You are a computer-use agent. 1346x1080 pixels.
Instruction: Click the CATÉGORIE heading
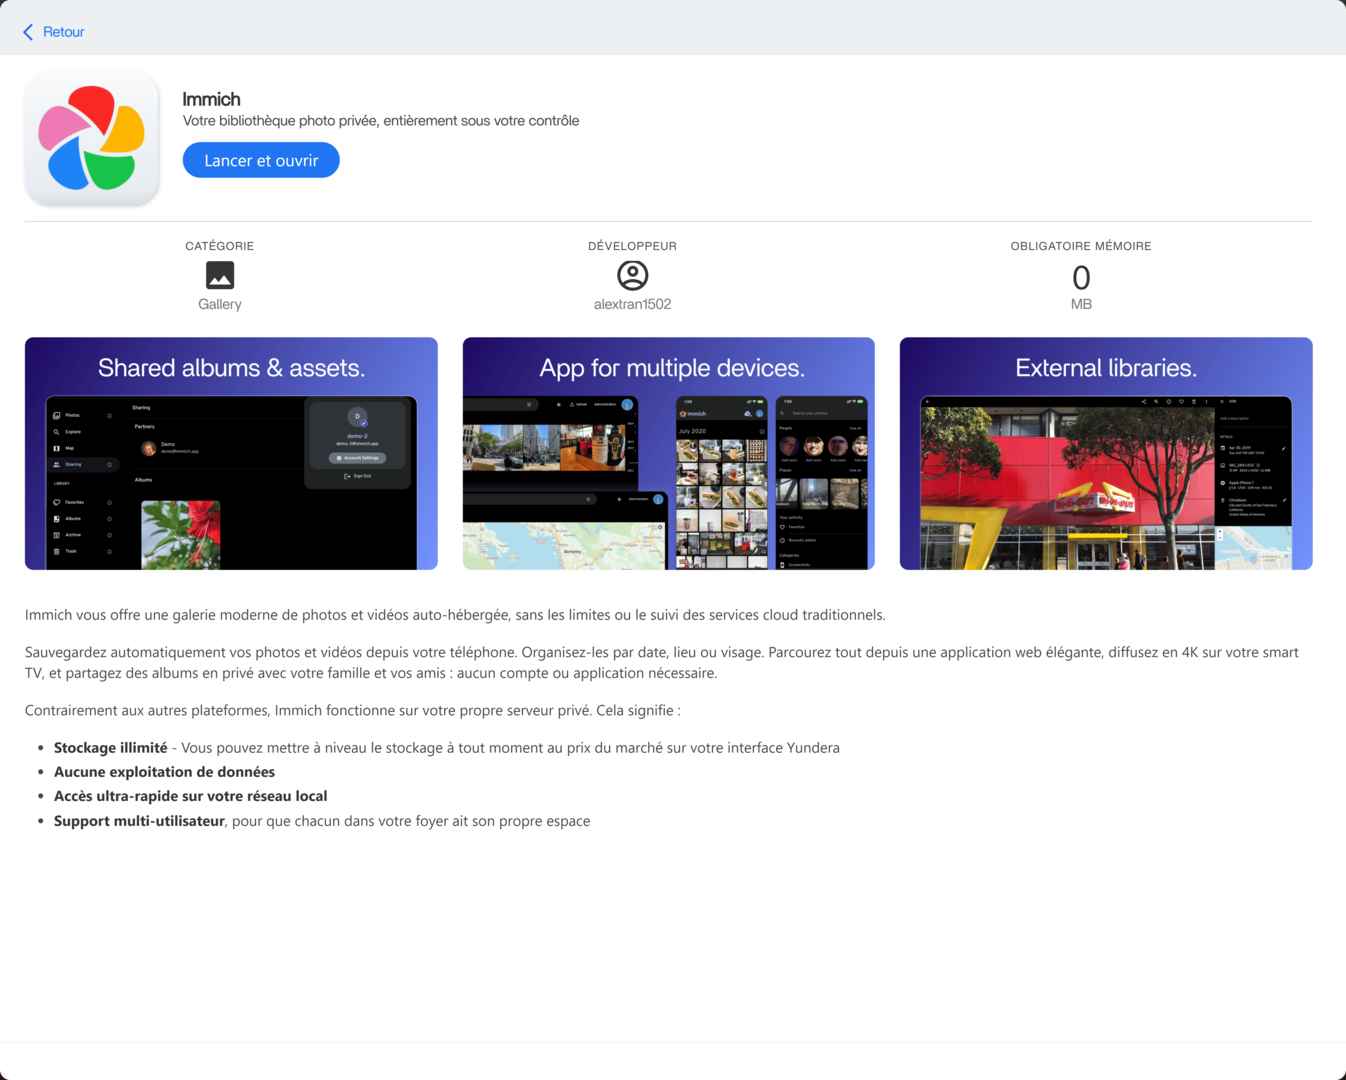click(x=220, y=246)
